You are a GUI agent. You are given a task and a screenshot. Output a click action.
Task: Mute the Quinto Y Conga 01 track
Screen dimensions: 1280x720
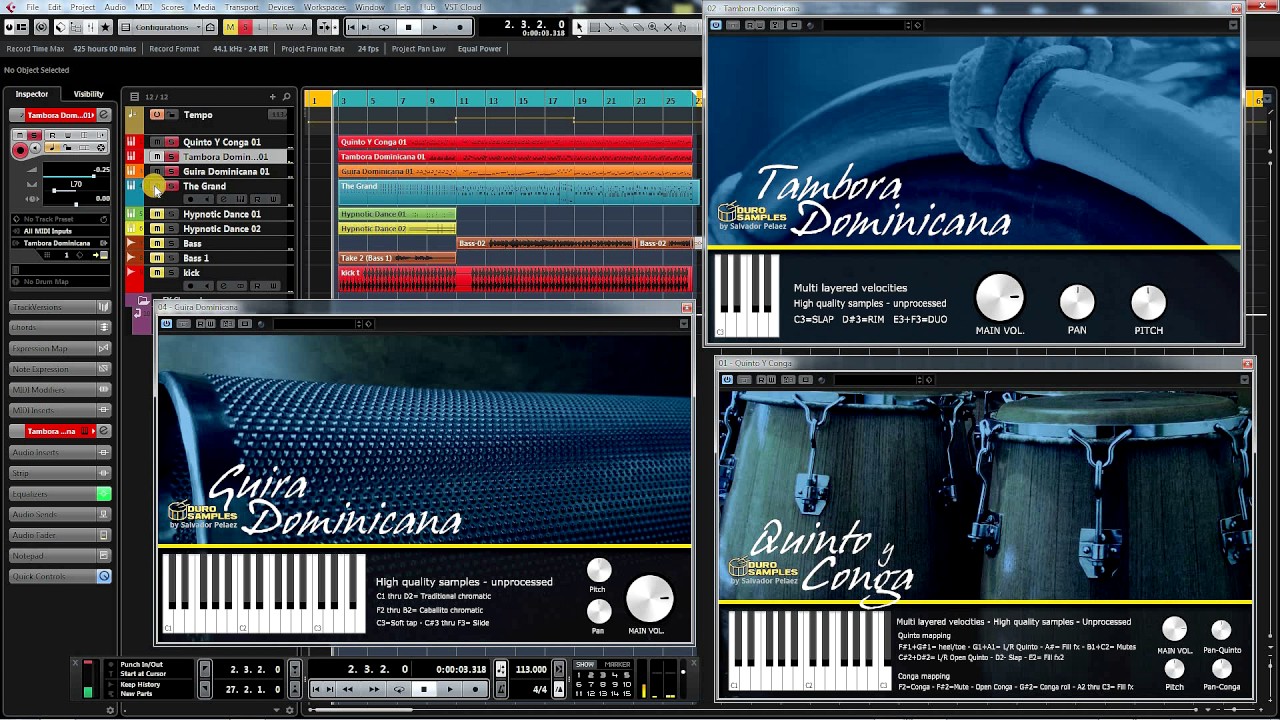point(156,142)
